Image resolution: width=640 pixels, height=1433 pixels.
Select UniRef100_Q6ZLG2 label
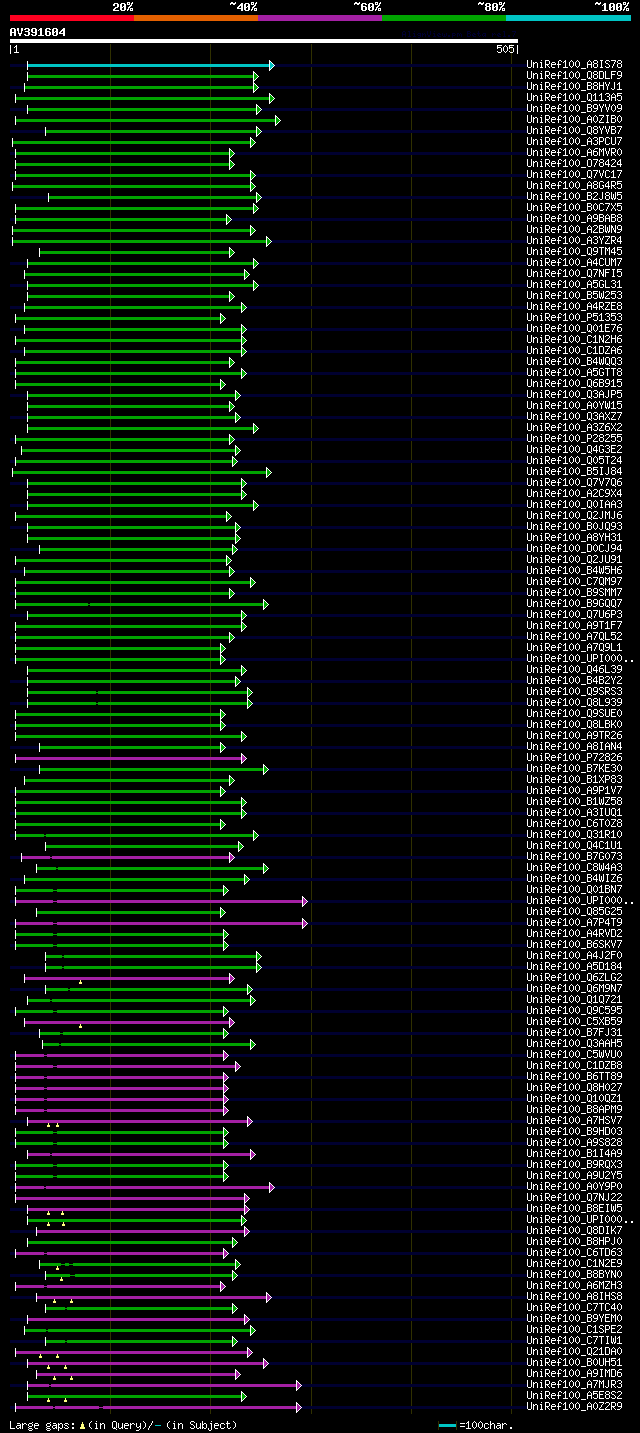574,978
